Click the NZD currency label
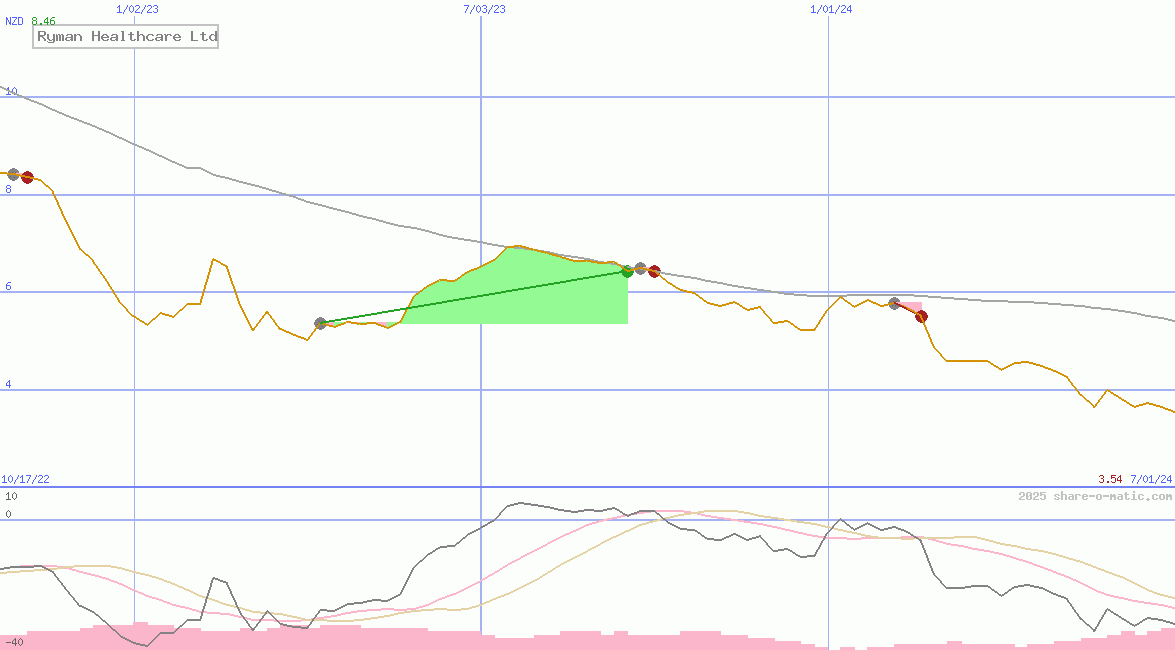Screen dimensions: 1175x650 15,21
